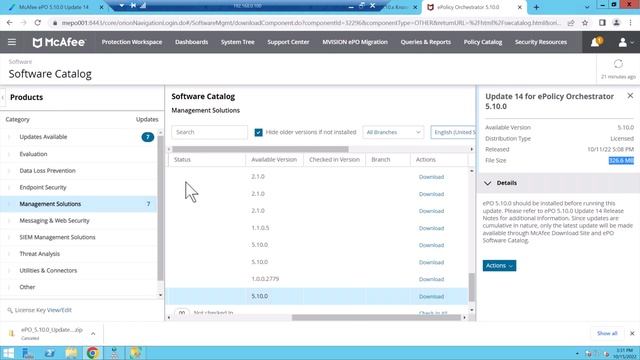The width and height of the screenshot is (640, 360).
Task: Toggle Hide older versions if not installed
Action: [258, 132]
